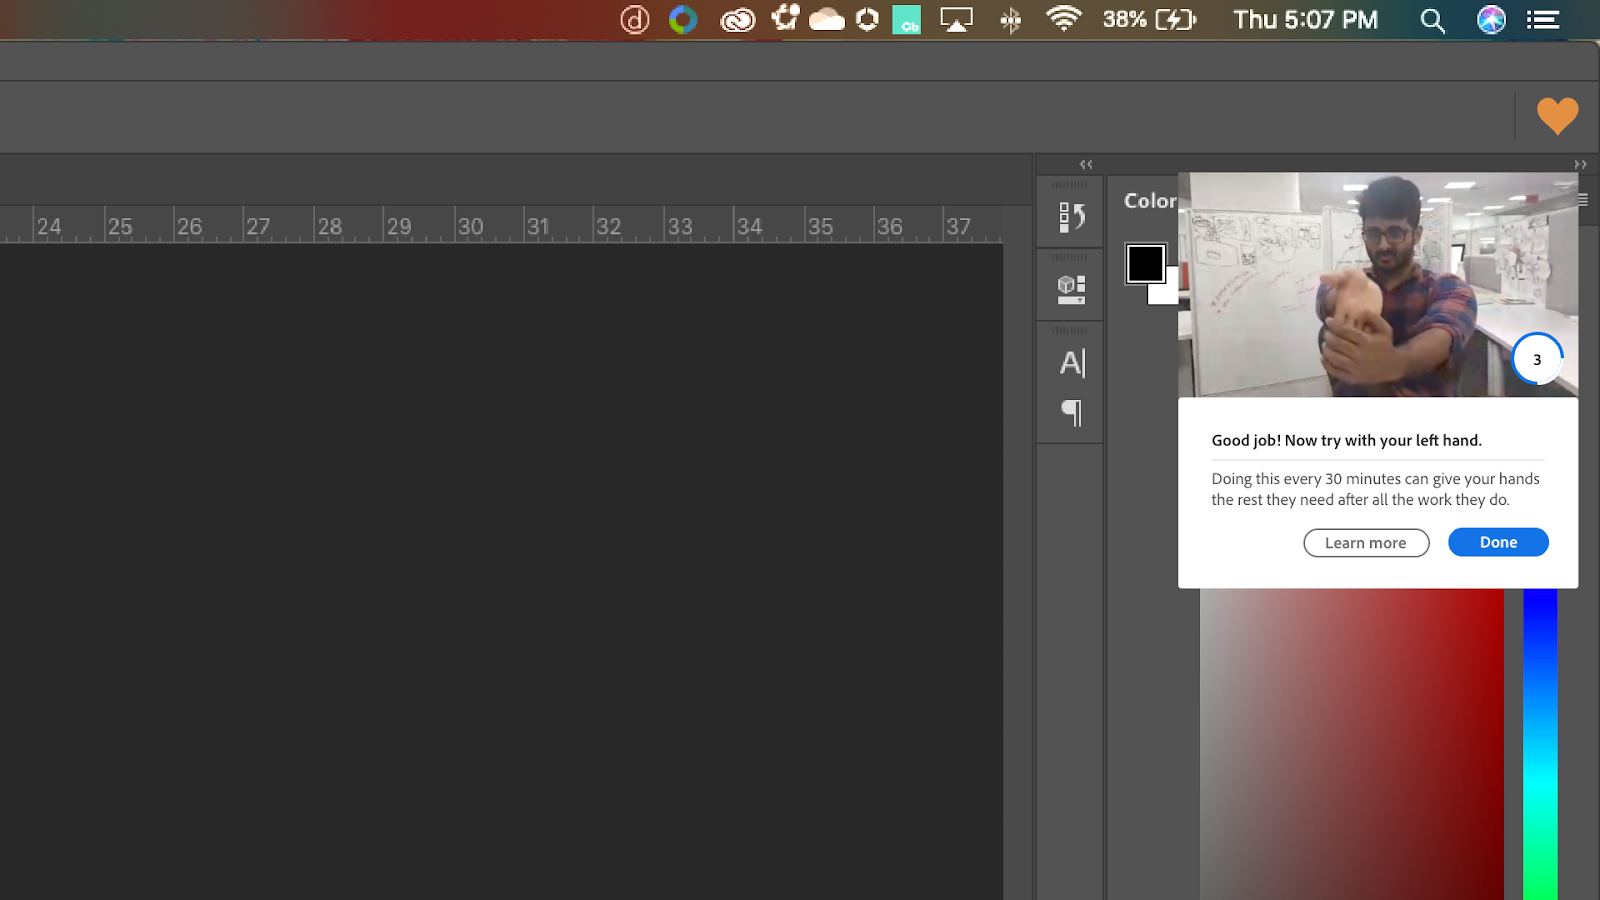This screenshot has width=1600, height=900.
Task: Collapse the Color panel group arrows
Action: [1580, 164]
